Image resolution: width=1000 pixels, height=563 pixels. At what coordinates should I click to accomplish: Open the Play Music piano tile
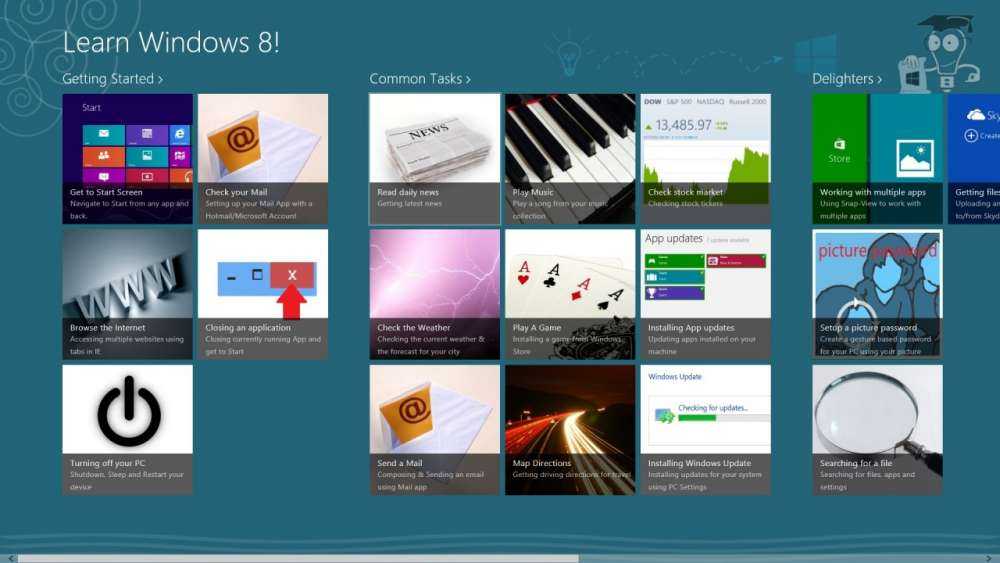(570, 159)
